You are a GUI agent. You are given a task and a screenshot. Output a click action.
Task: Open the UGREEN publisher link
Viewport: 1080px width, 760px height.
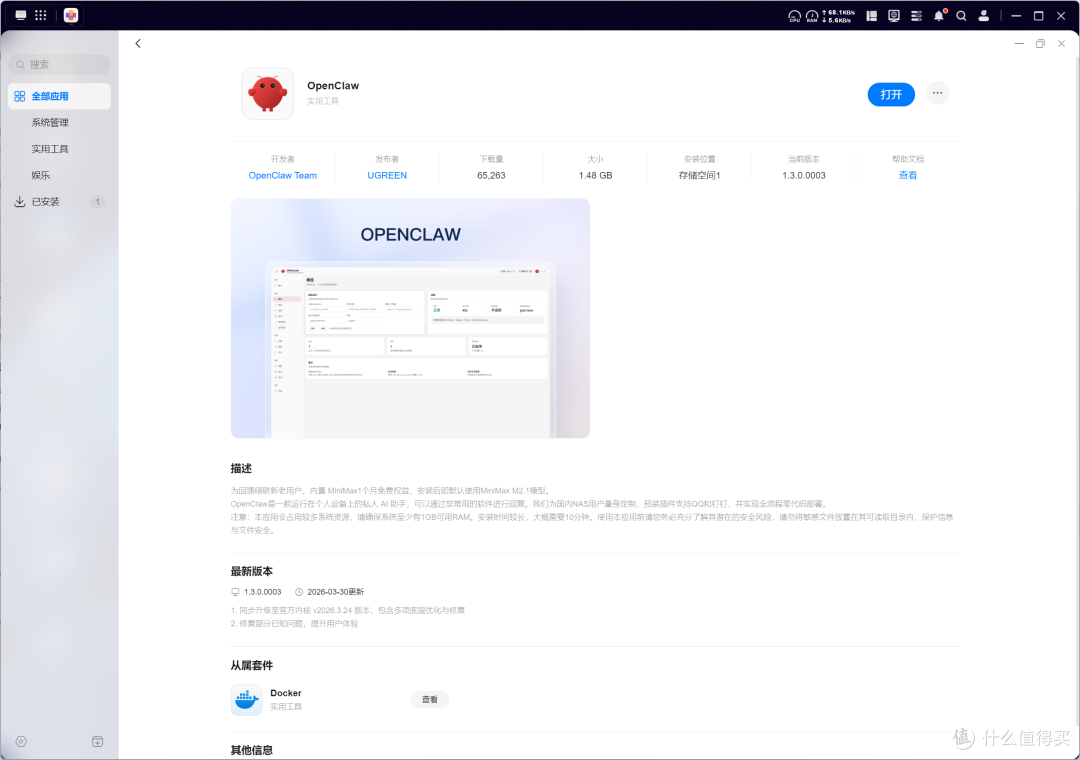pyautogui.click(x=387, y=175)
